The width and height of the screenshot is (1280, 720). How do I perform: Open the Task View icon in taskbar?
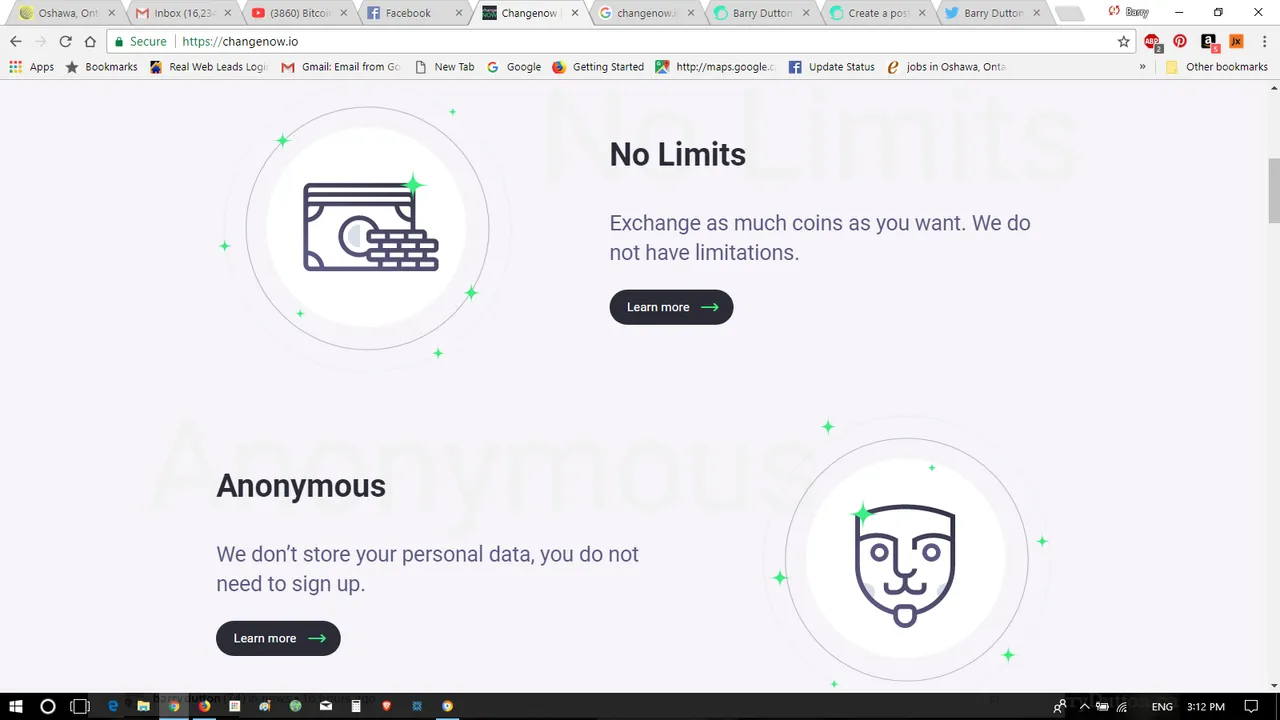(x=80, y=706)
